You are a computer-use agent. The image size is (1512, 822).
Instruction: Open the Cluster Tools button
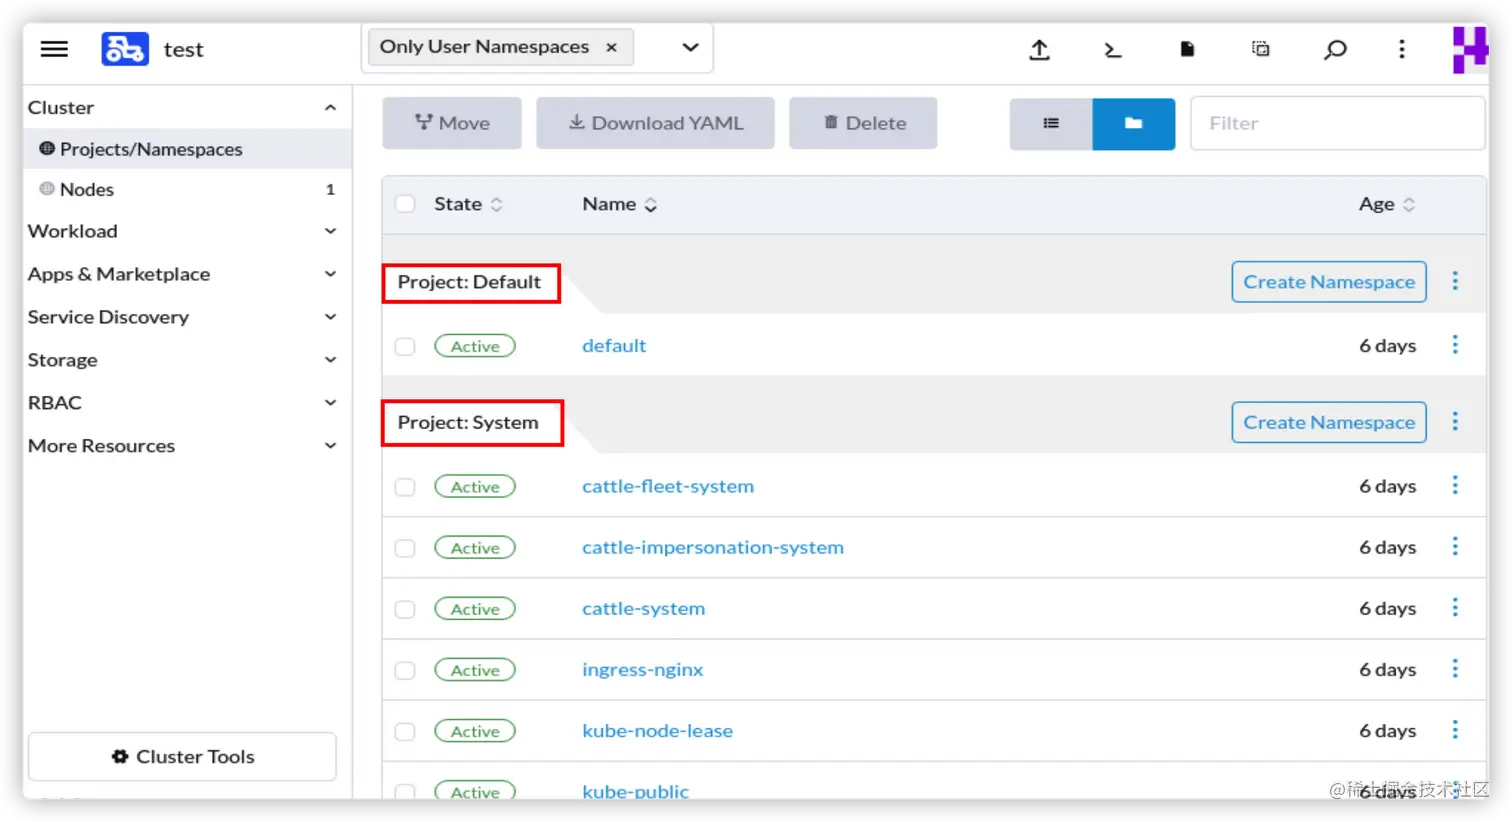point(182,757)
